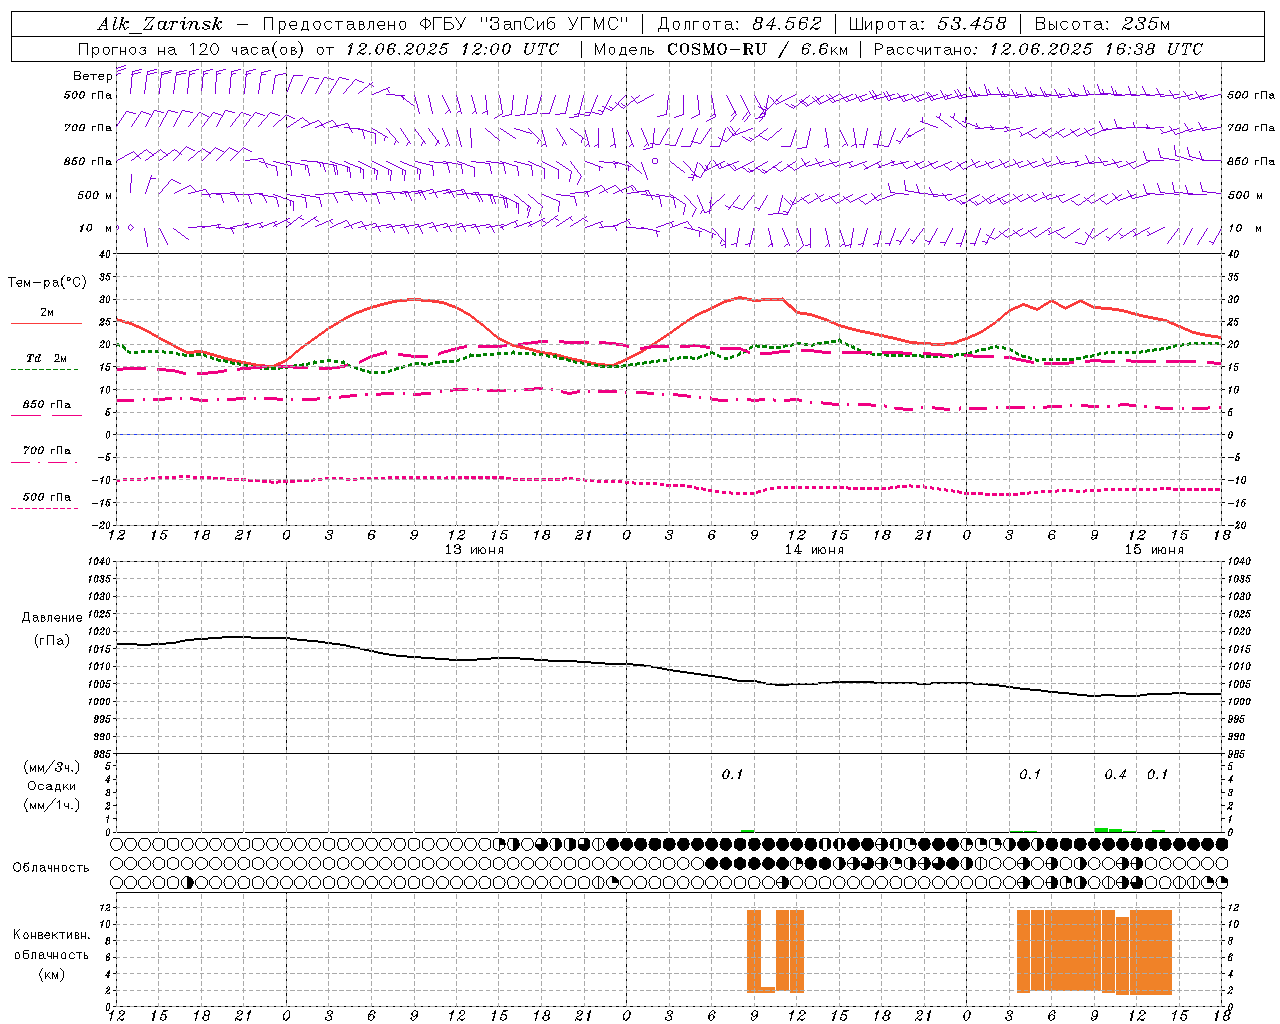This screenshot has width=1280, height=1024.
Task: Click the station title Aik_Zarinsk
Action: tap(160, 24)
